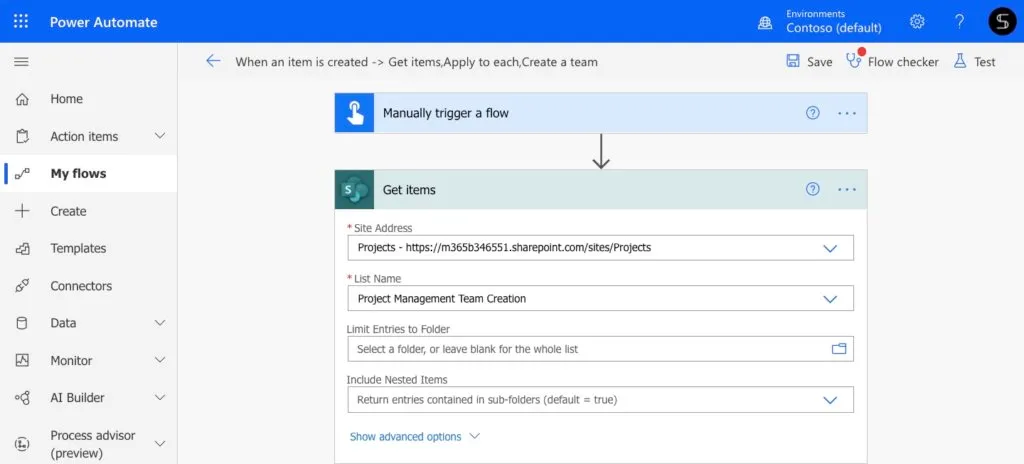The width and height of the screenshot is (1024, 464).
Task: Click the Site Address label
Action: click(x=383, y=228)
